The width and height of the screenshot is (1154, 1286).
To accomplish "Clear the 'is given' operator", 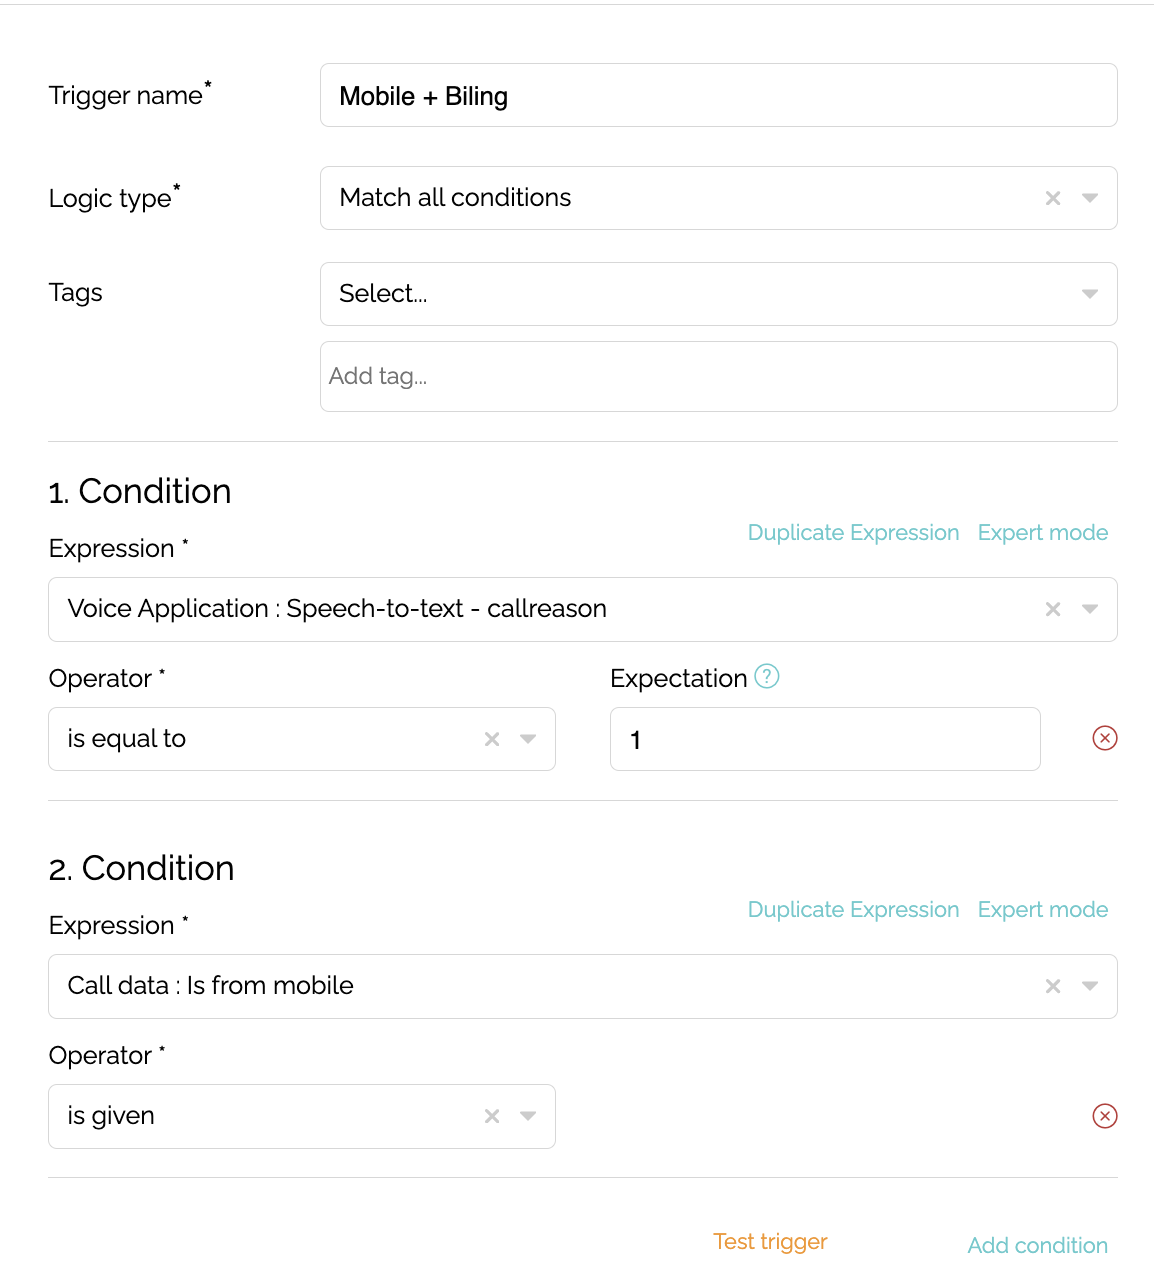I will click(x=492, y=1116).
